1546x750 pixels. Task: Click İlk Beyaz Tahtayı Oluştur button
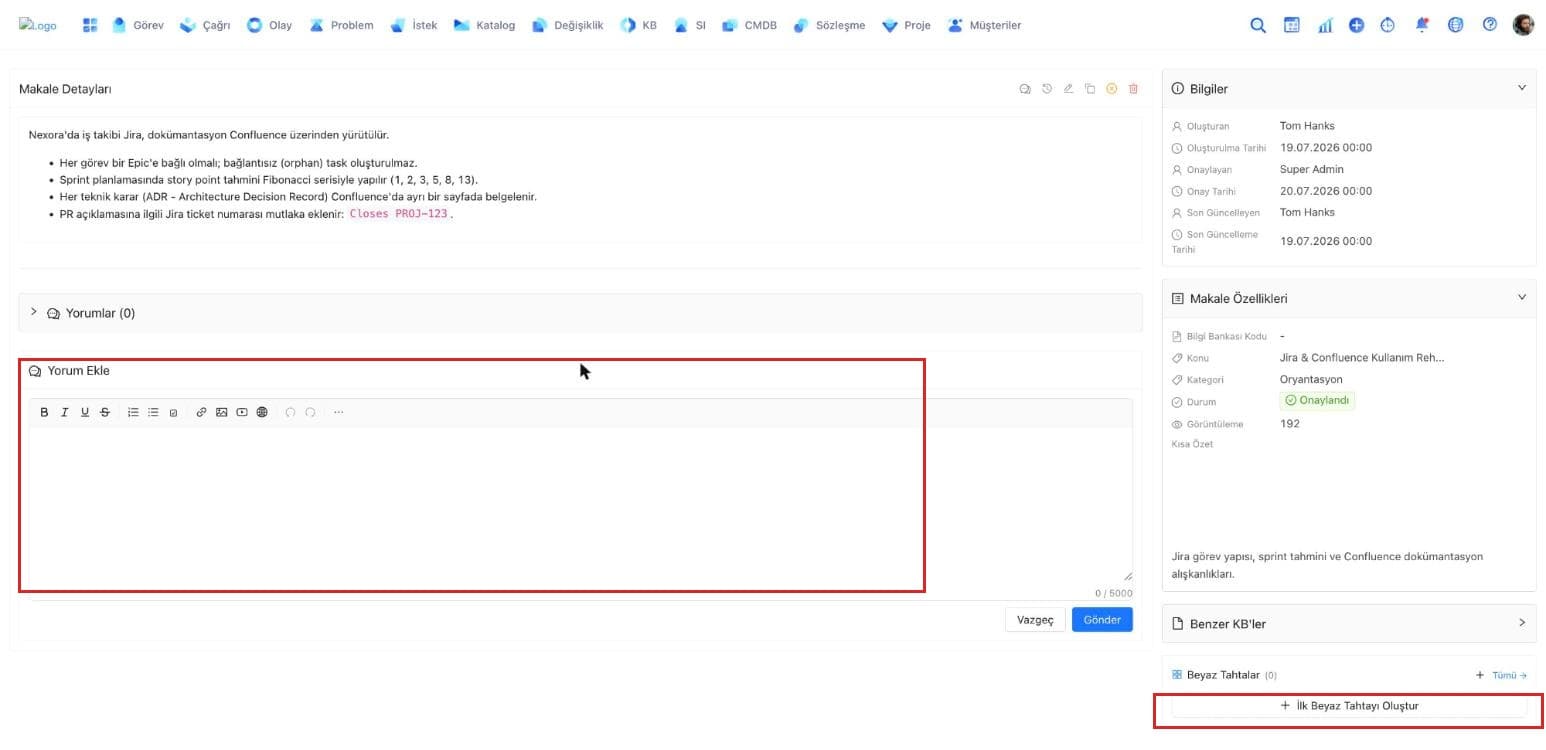[1349, 706]
